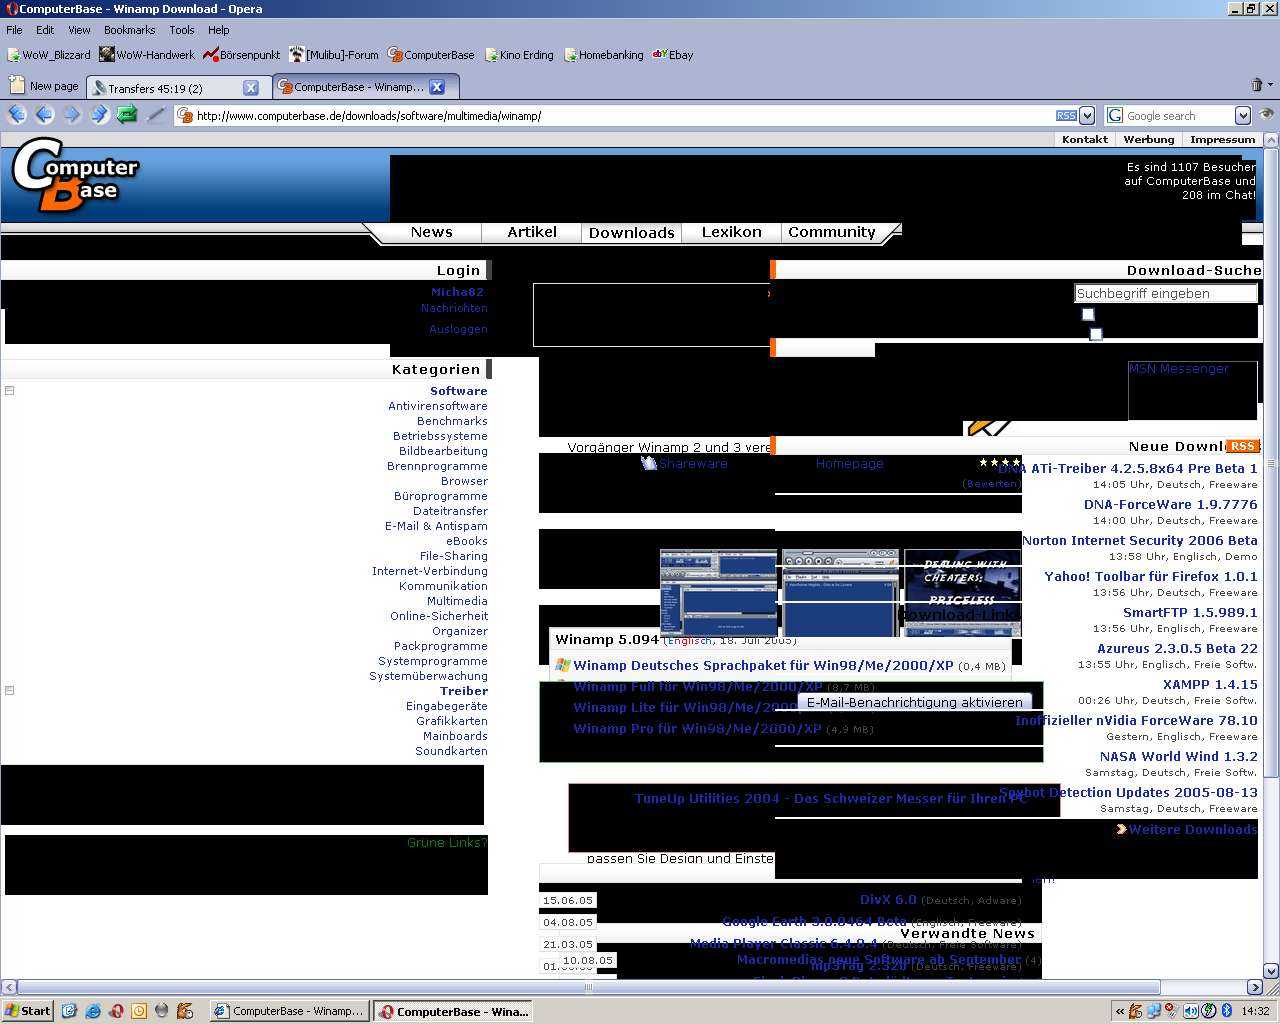Image resolution: width=1280 pixels, height=1024 pixels.
Task: Click the eye icon beside Google search
Action: click(1267, 115)
